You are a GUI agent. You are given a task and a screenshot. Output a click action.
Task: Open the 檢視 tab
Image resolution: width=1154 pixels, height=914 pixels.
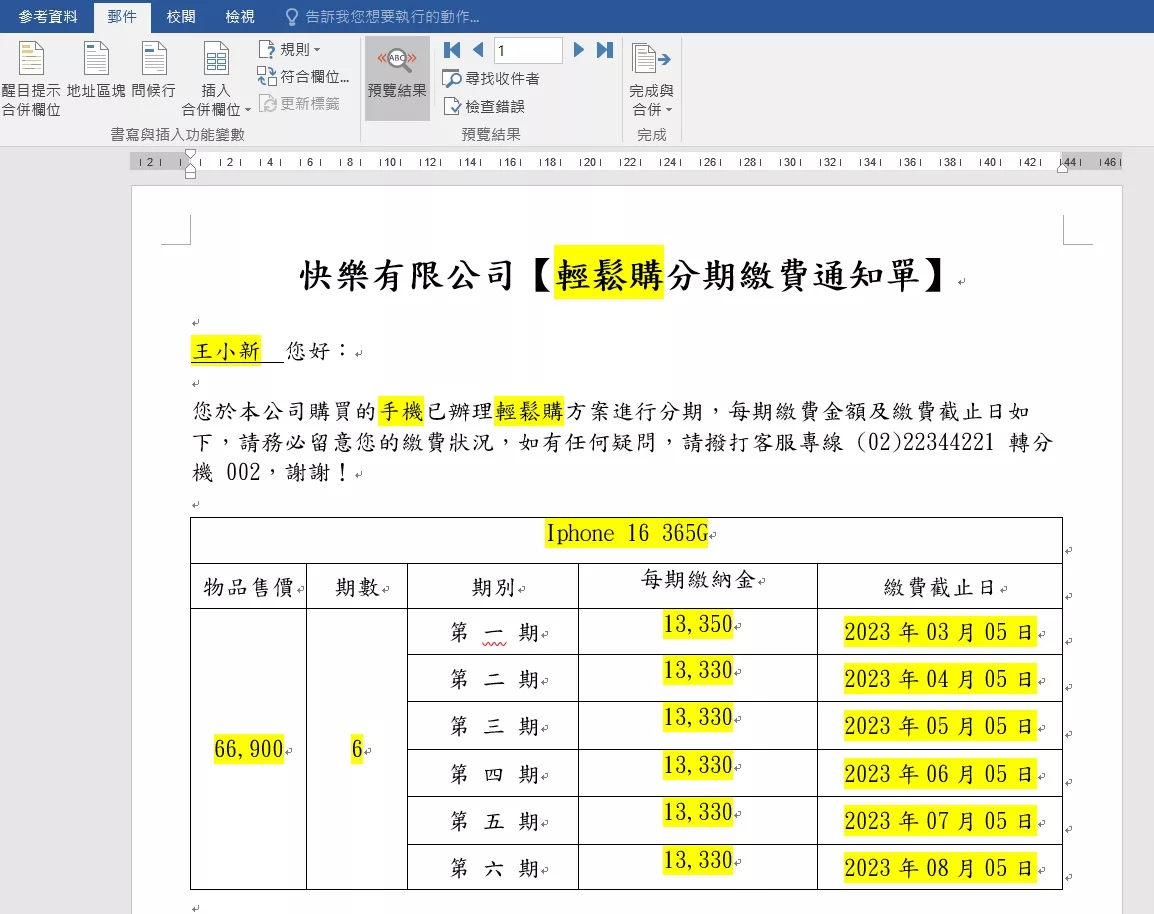(240, 16)
